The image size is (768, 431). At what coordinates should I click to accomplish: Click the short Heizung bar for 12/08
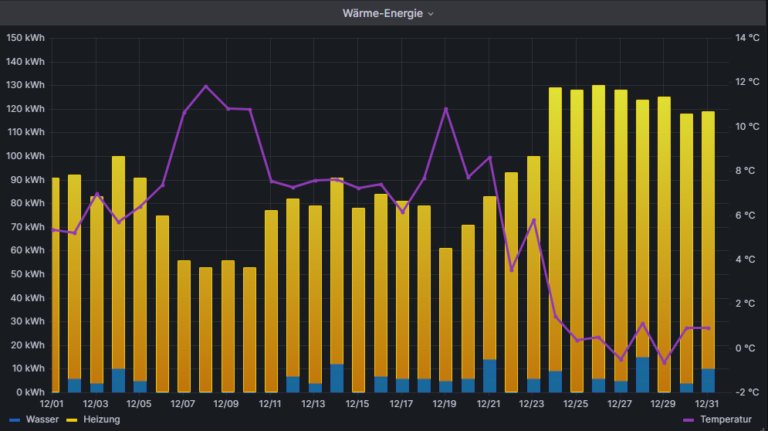(205, 330)
